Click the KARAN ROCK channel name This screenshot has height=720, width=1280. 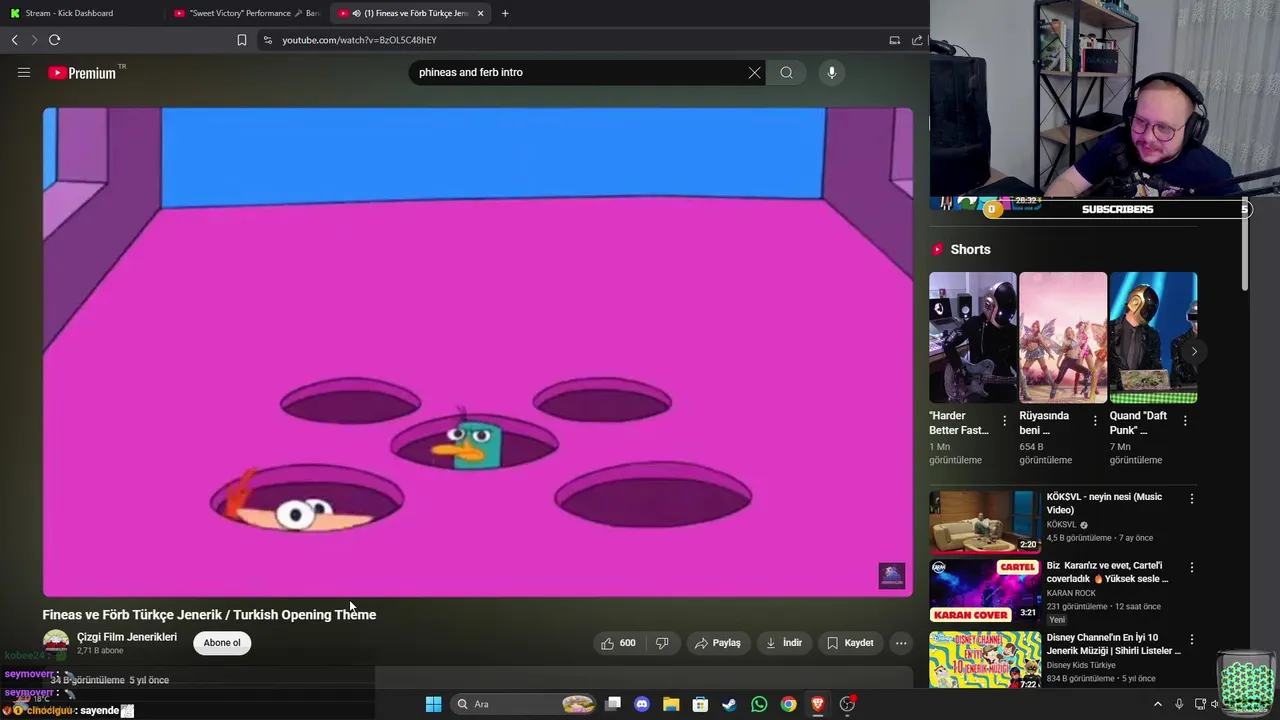(x=1071, y=593)
